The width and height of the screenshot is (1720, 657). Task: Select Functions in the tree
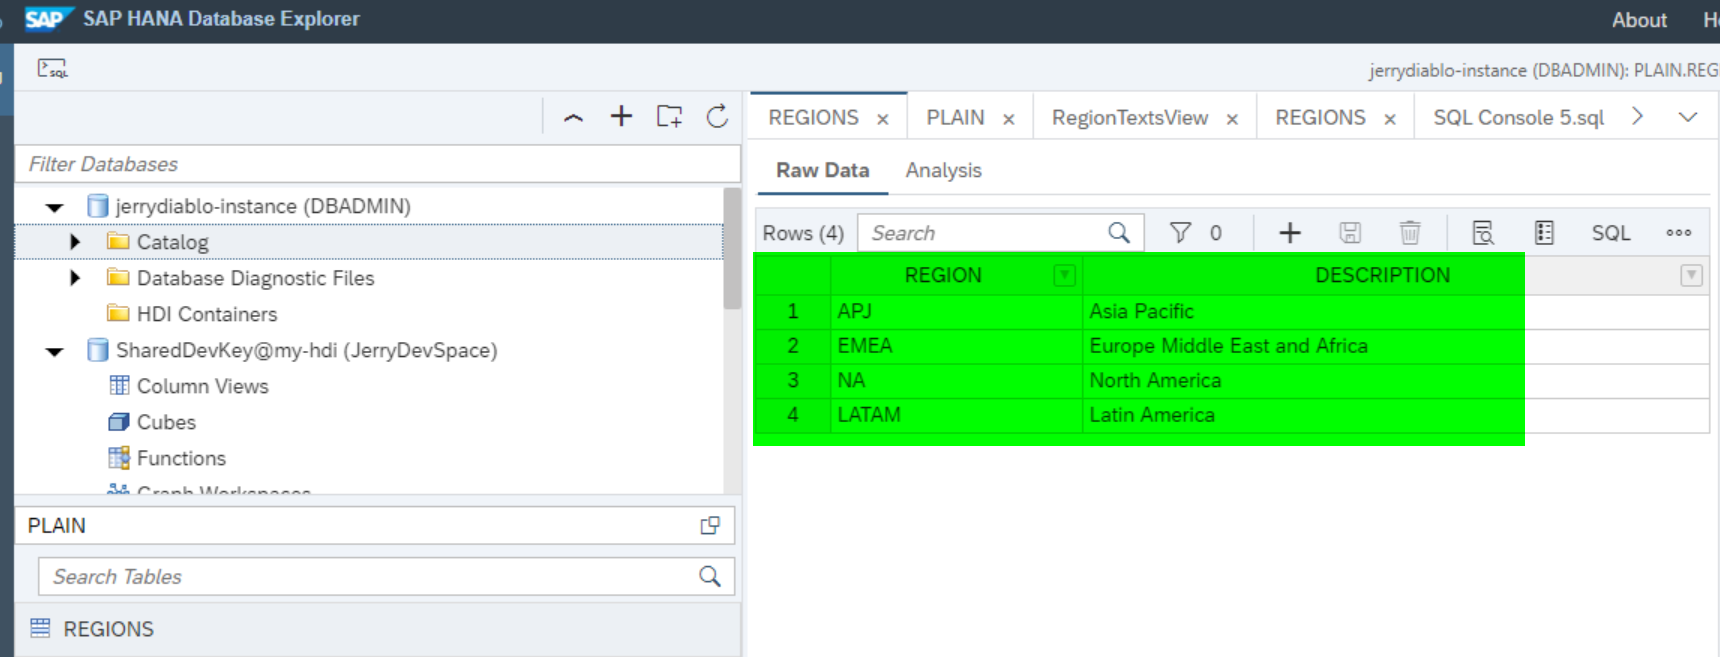click(181, 458)
